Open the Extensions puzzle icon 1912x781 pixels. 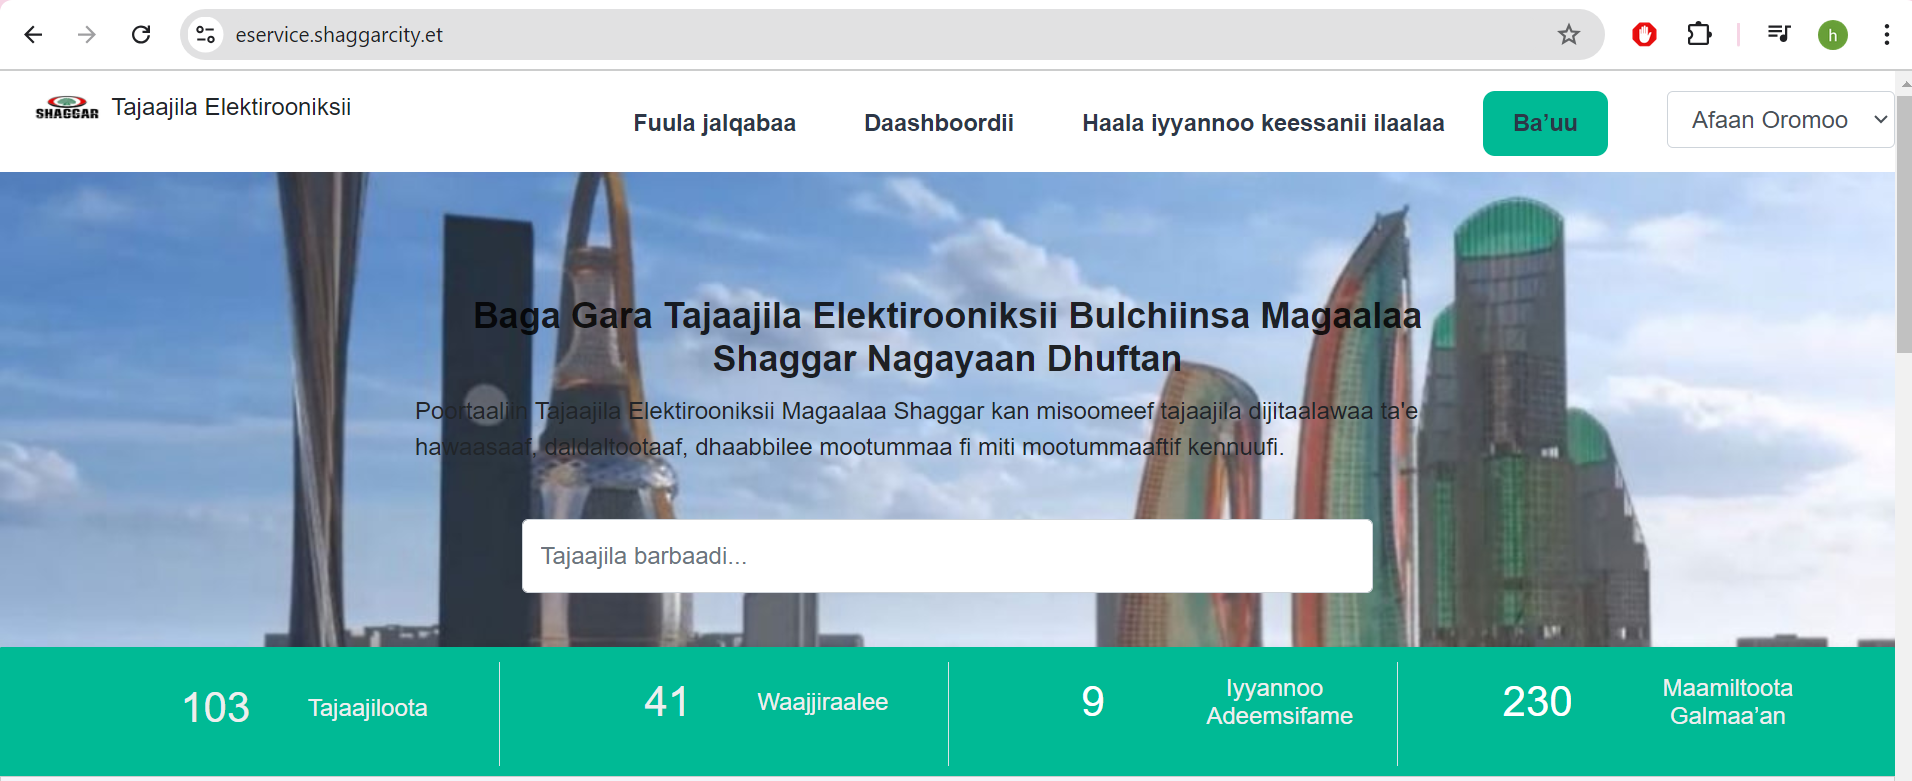[x=1699, y=35]
